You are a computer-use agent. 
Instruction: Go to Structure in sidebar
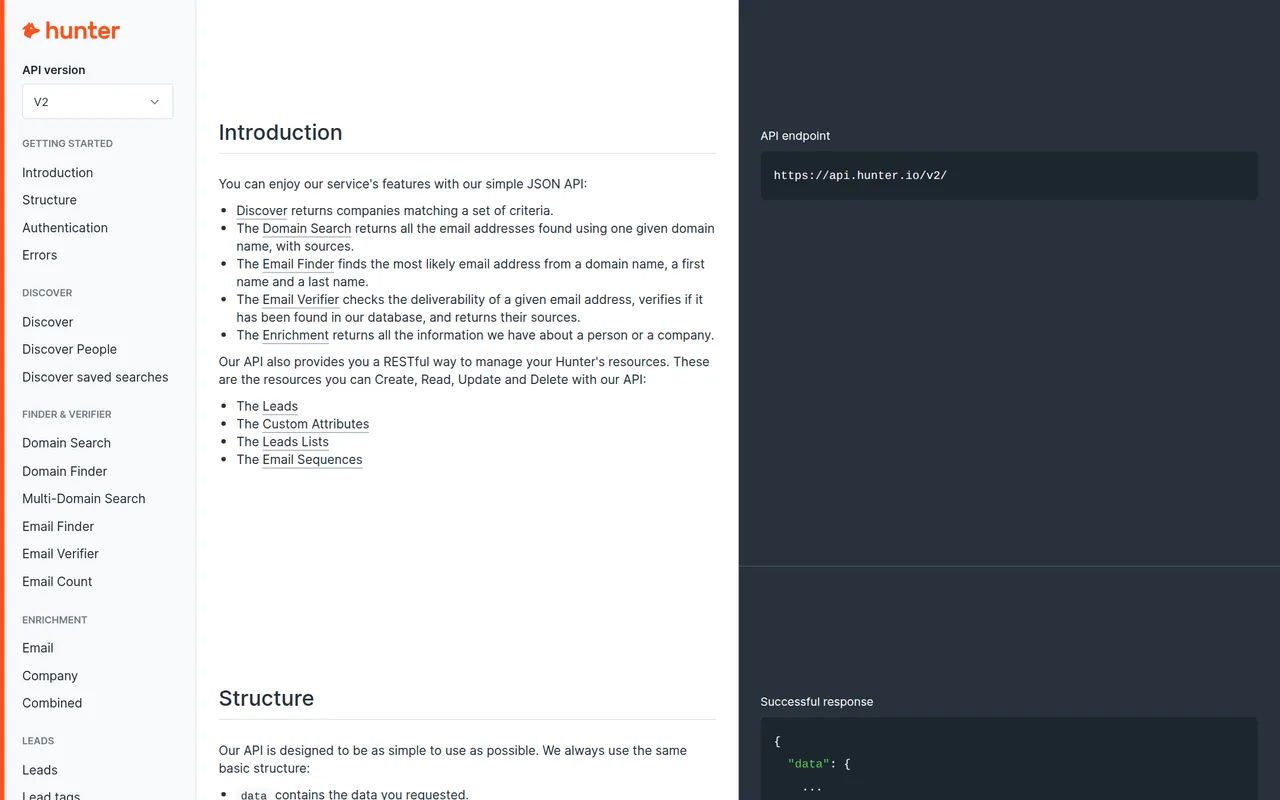(49, 200)
